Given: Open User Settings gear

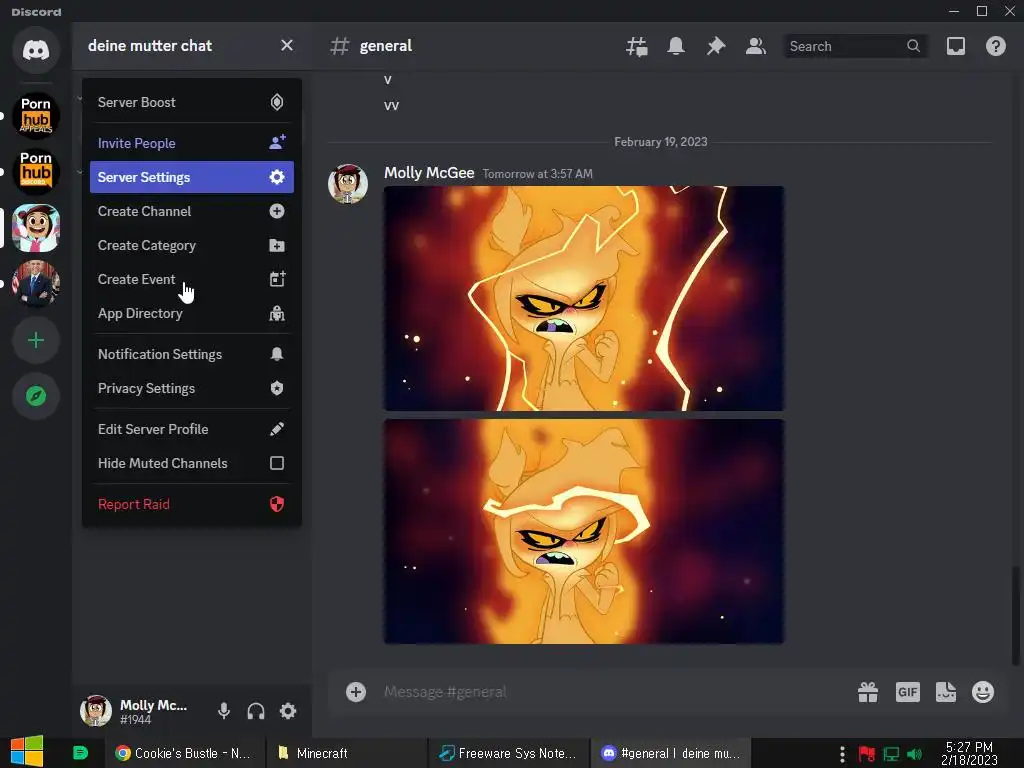Looking at the screenshot, I should click(x=288, y=711).
